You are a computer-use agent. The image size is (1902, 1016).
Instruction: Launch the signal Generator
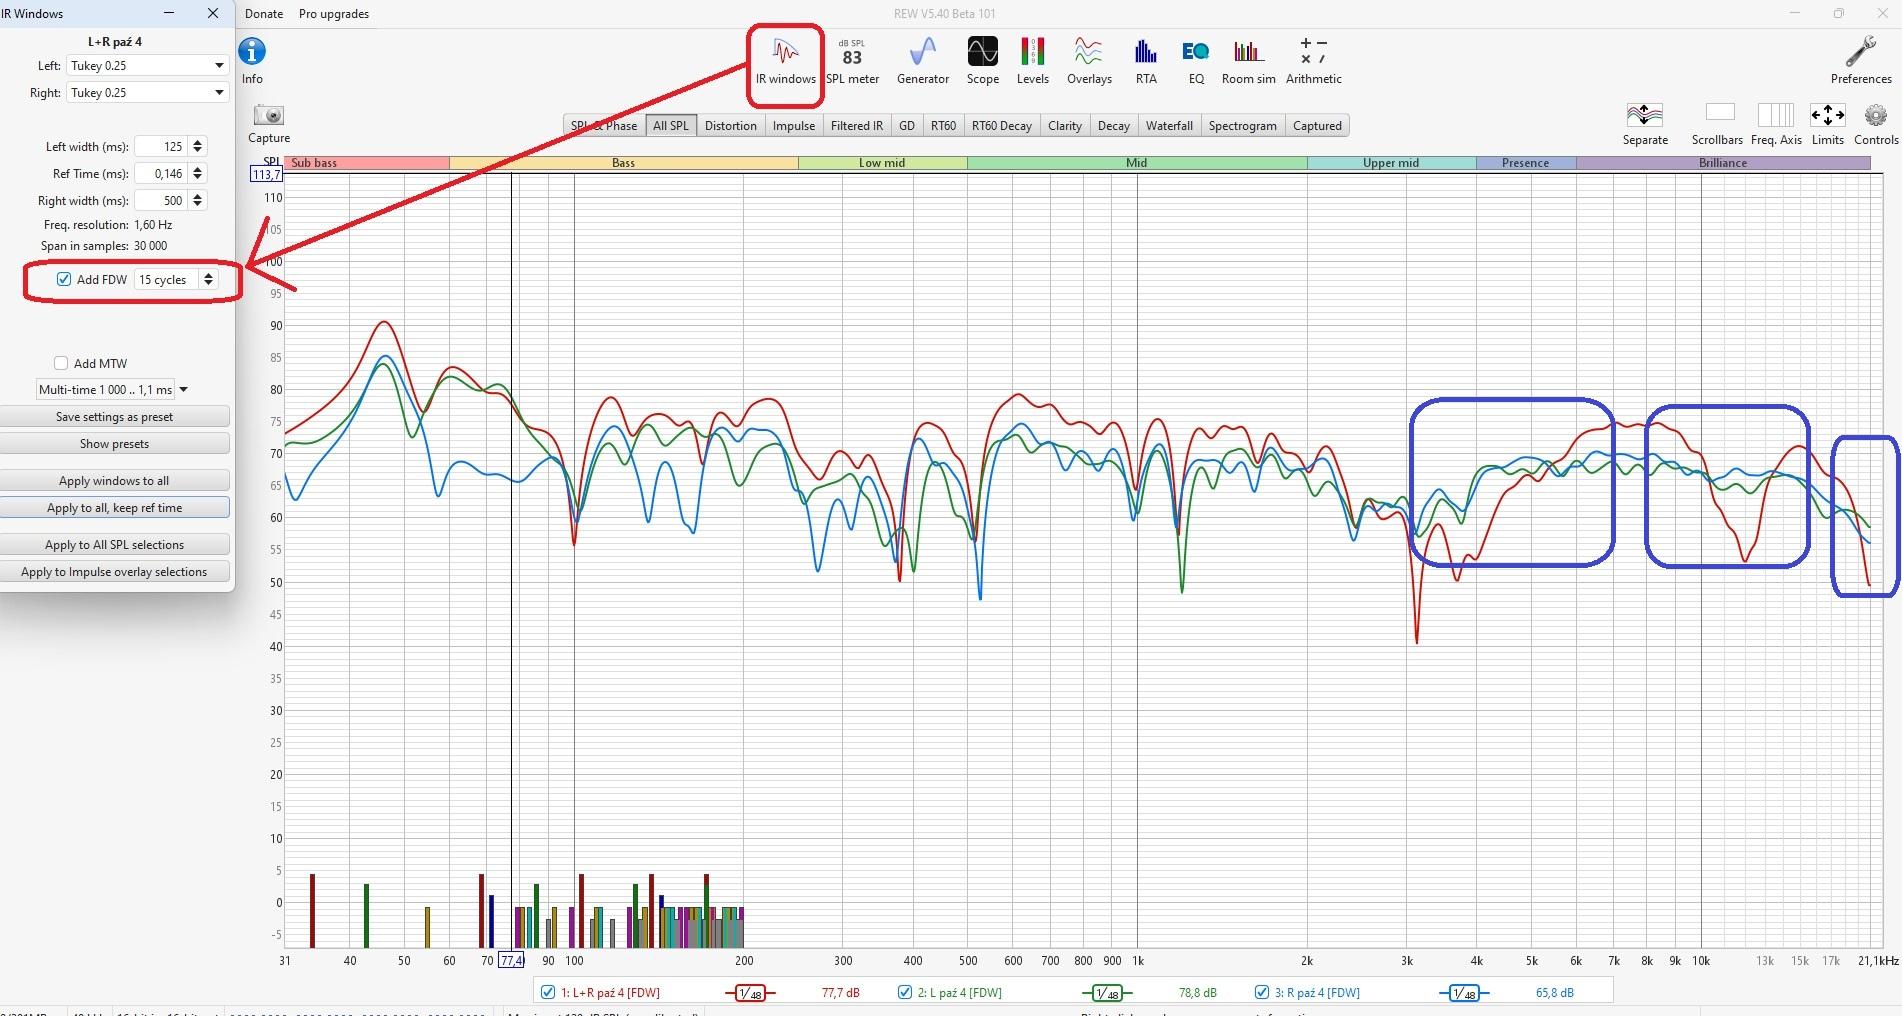922,61
